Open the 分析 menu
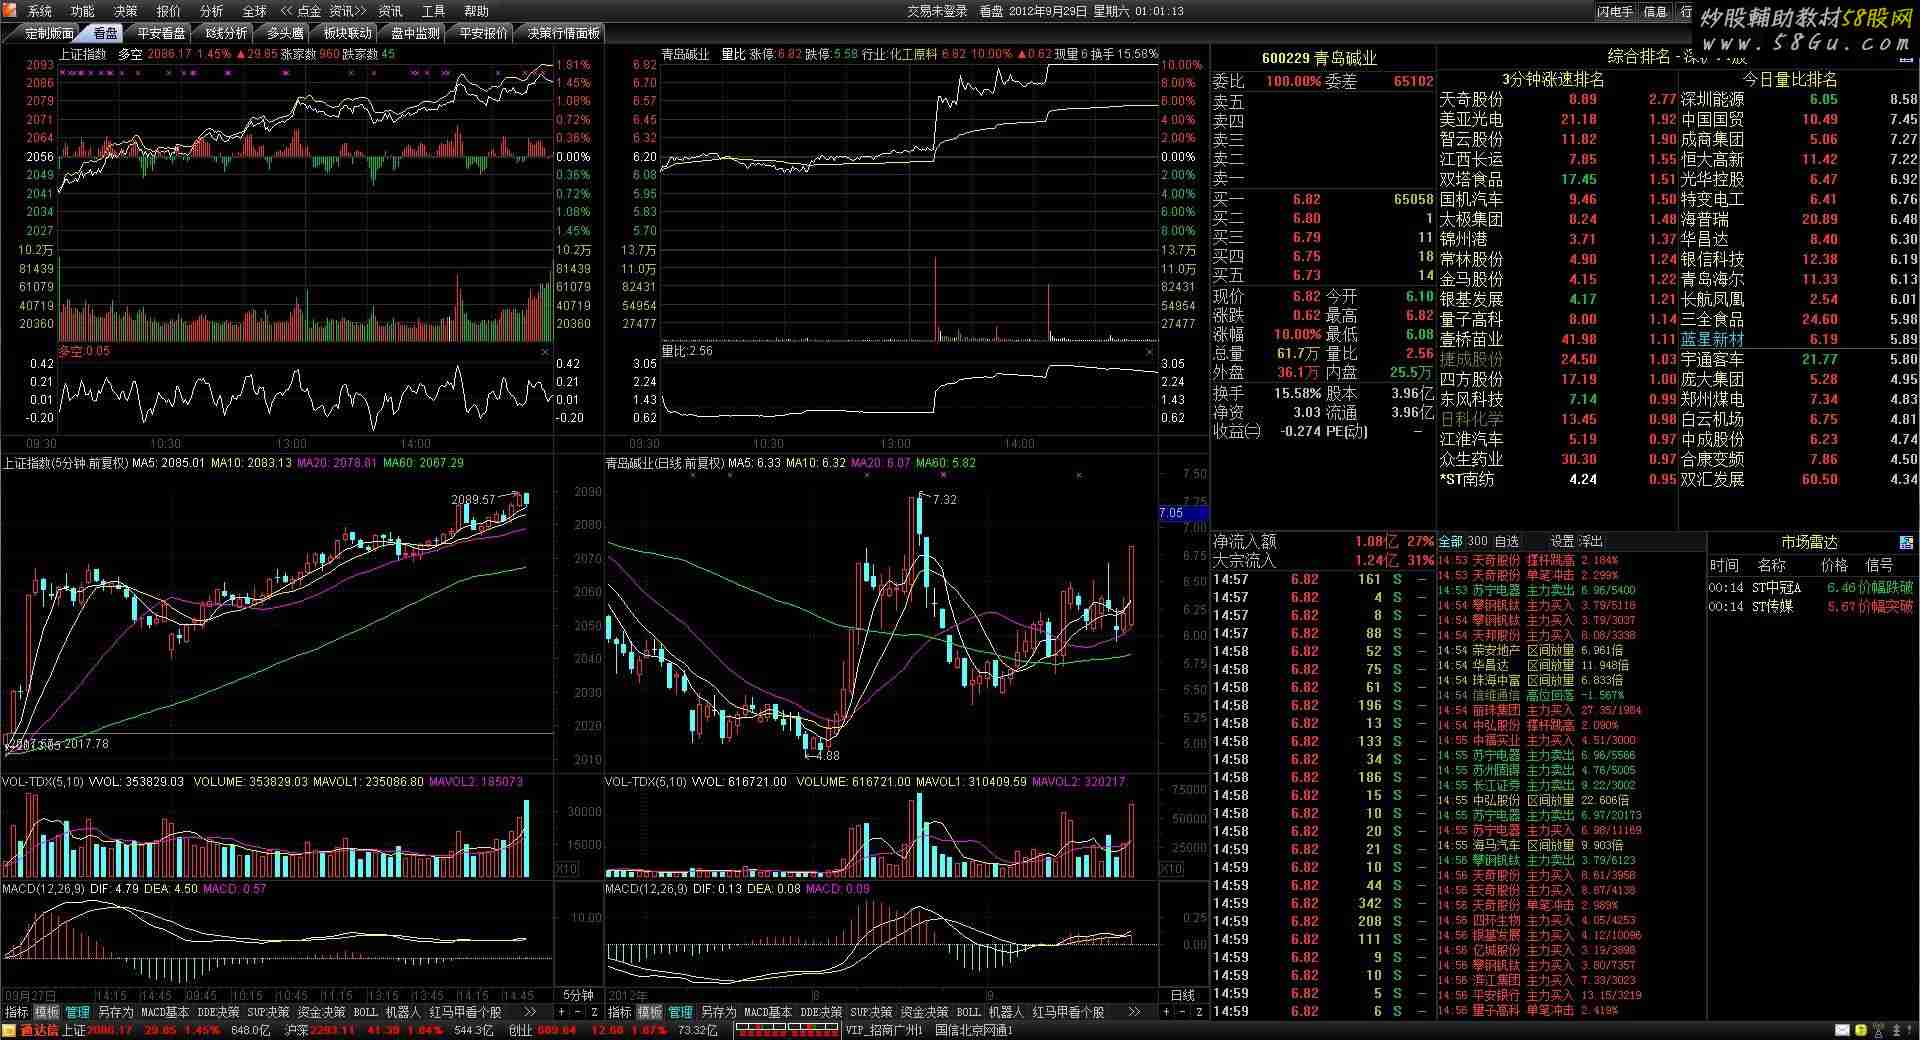 pyautogui.click(x=212, y=11)
